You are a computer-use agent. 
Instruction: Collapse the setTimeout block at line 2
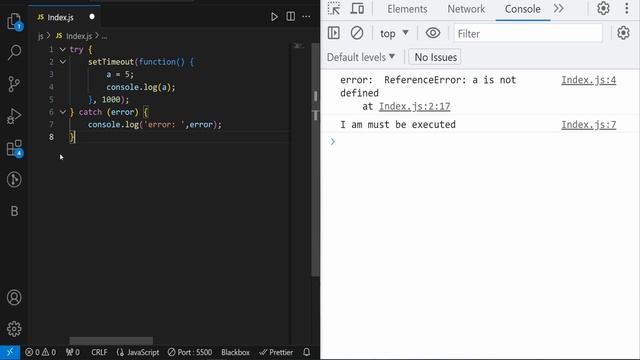(x=62, y=62)
